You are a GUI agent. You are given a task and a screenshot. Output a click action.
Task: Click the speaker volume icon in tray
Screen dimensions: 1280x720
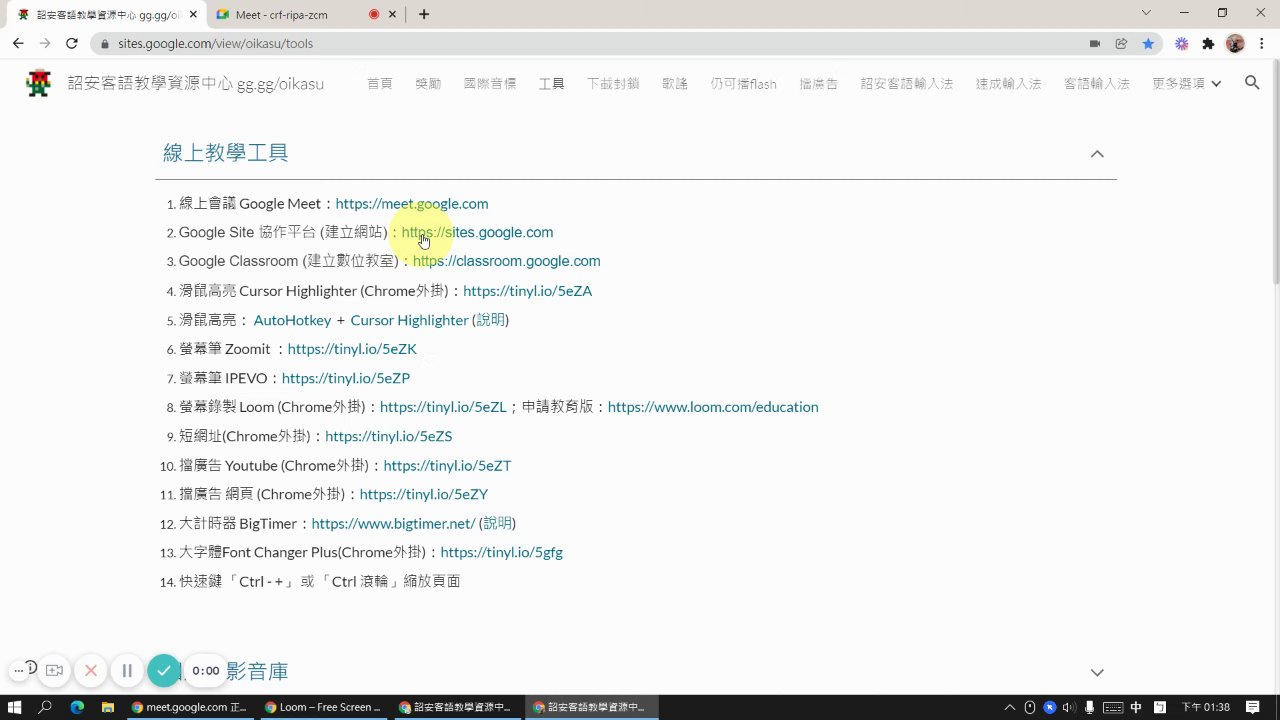1070,707
